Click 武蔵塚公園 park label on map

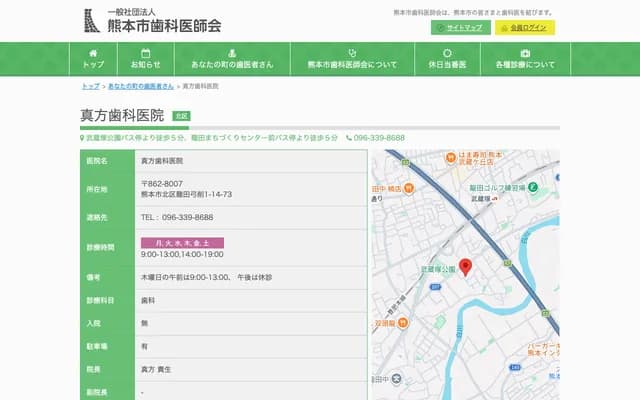[x=437, y=269]
